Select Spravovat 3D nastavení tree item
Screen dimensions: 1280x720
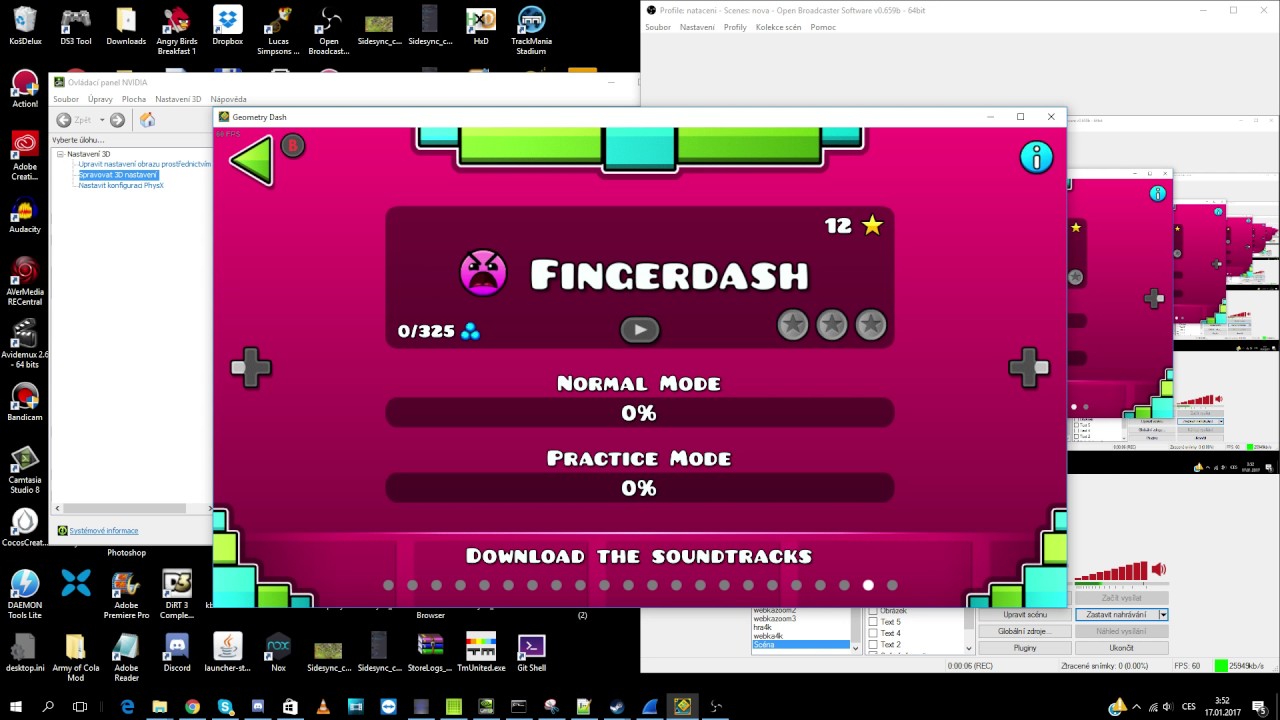click(x=118, y=175)
